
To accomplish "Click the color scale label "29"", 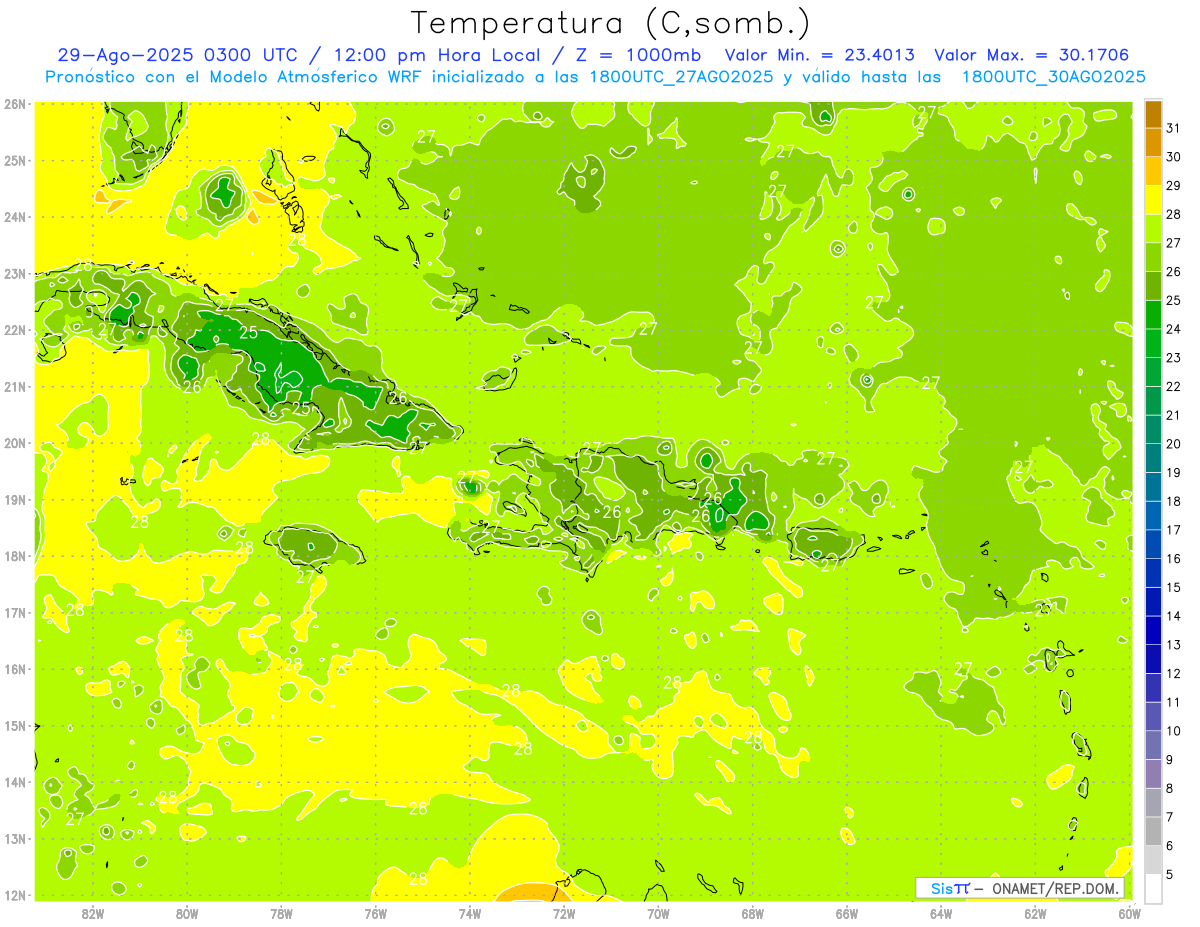I will point(1174,186).
